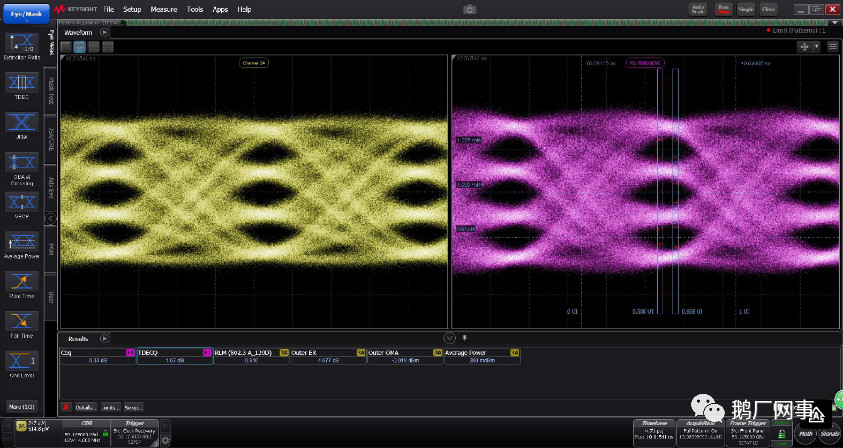Click the Auto Scale button

pos(699,9)
